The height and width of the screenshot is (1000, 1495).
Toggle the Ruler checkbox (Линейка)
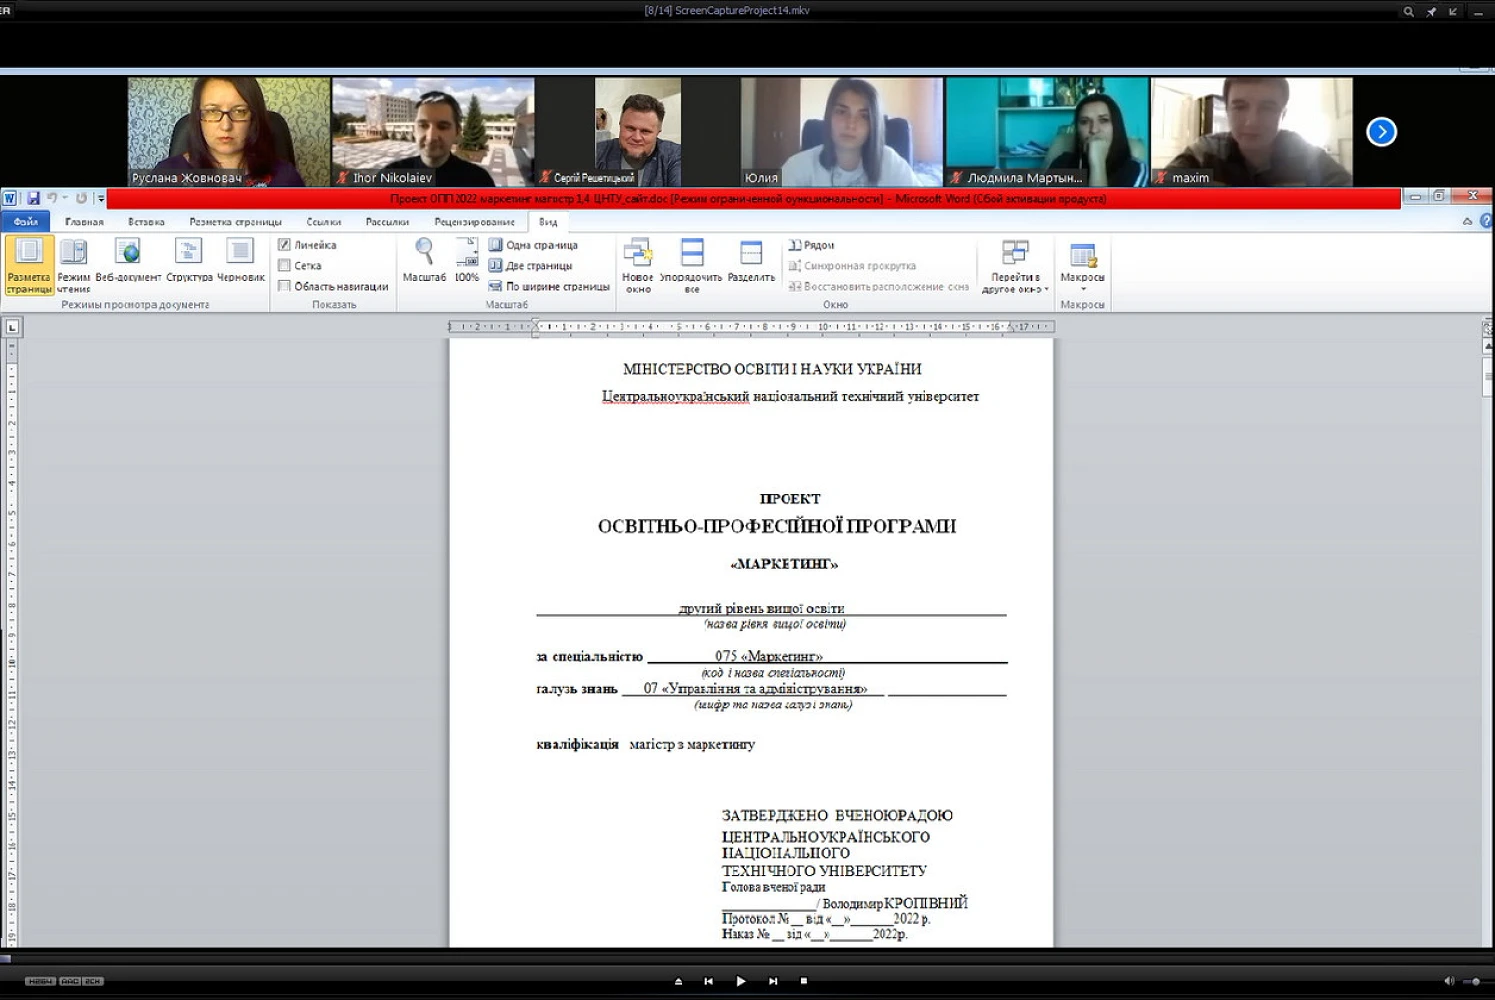click(285, 245)
